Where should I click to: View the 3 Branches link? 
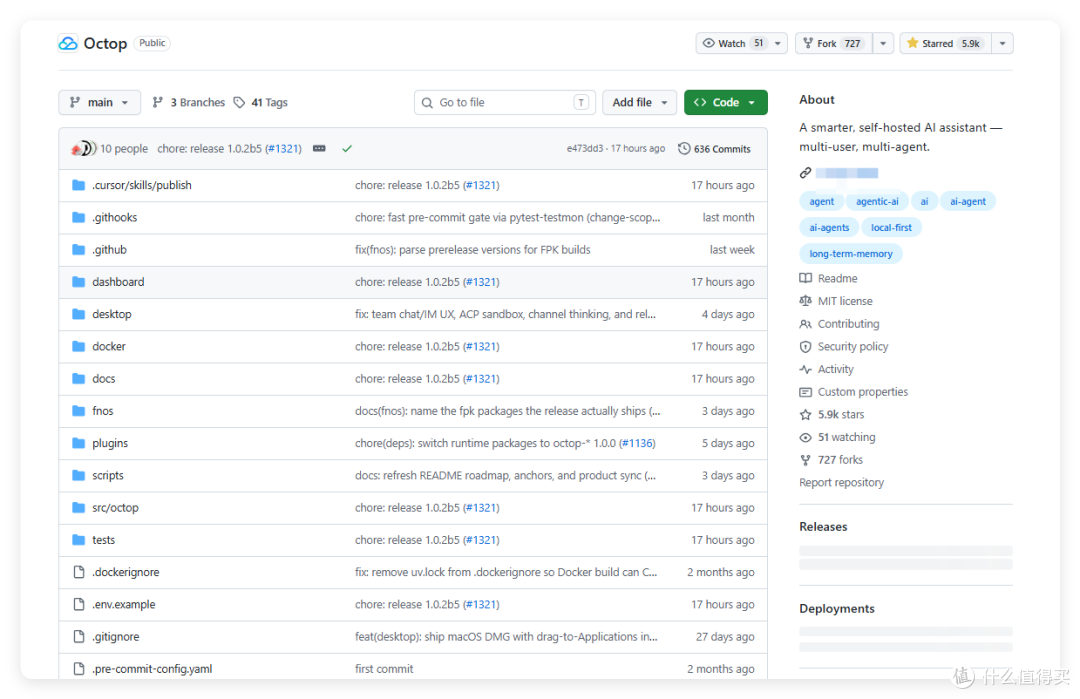(189, 103)
